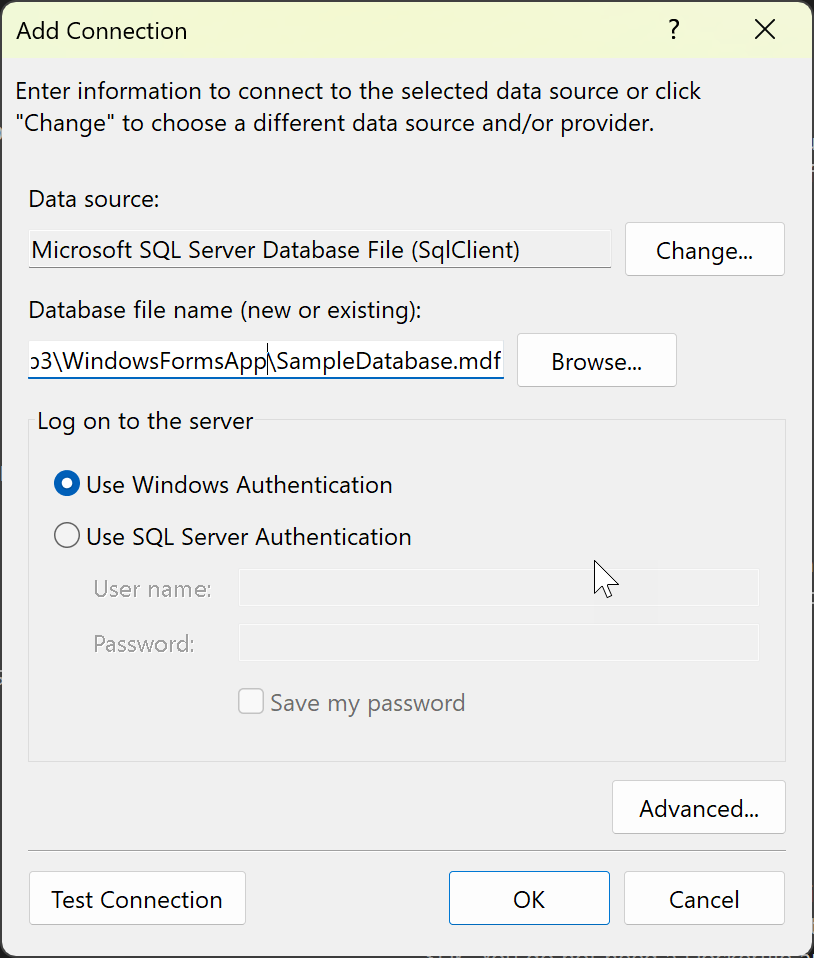Click the Change button for data source

(704, 249)
